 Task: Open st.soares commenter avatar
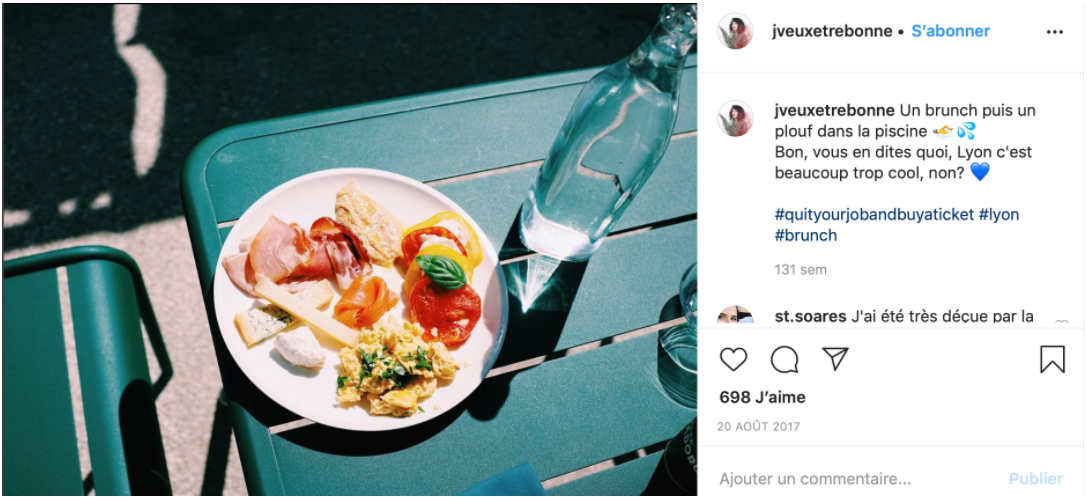[x=735, y=316]
